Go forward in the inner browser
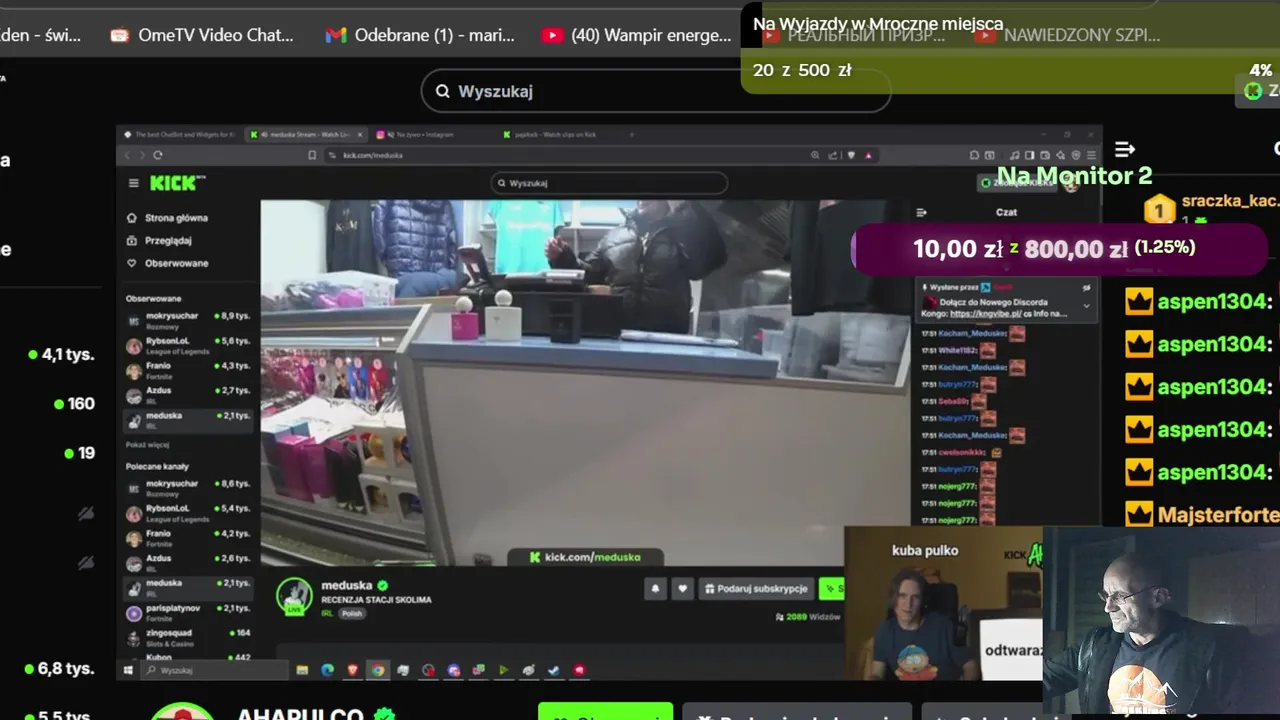1280x720 pixels. coord(142,155)
